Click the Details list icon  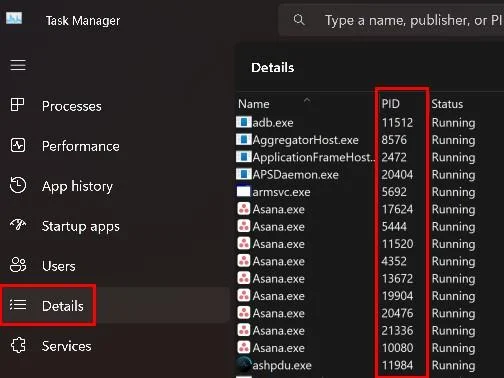coord(18,305)
